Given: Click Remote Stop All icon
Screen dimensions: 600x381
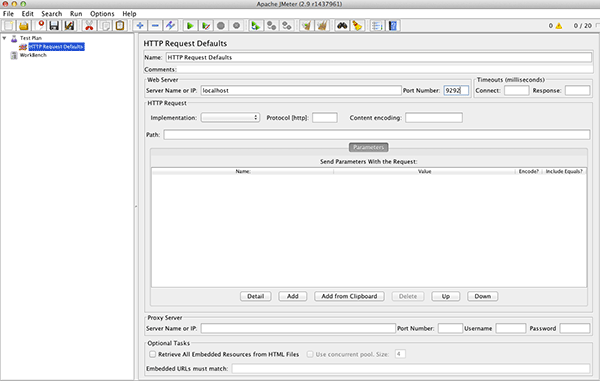Looking at the screenshot, I should tap(271, 26).
